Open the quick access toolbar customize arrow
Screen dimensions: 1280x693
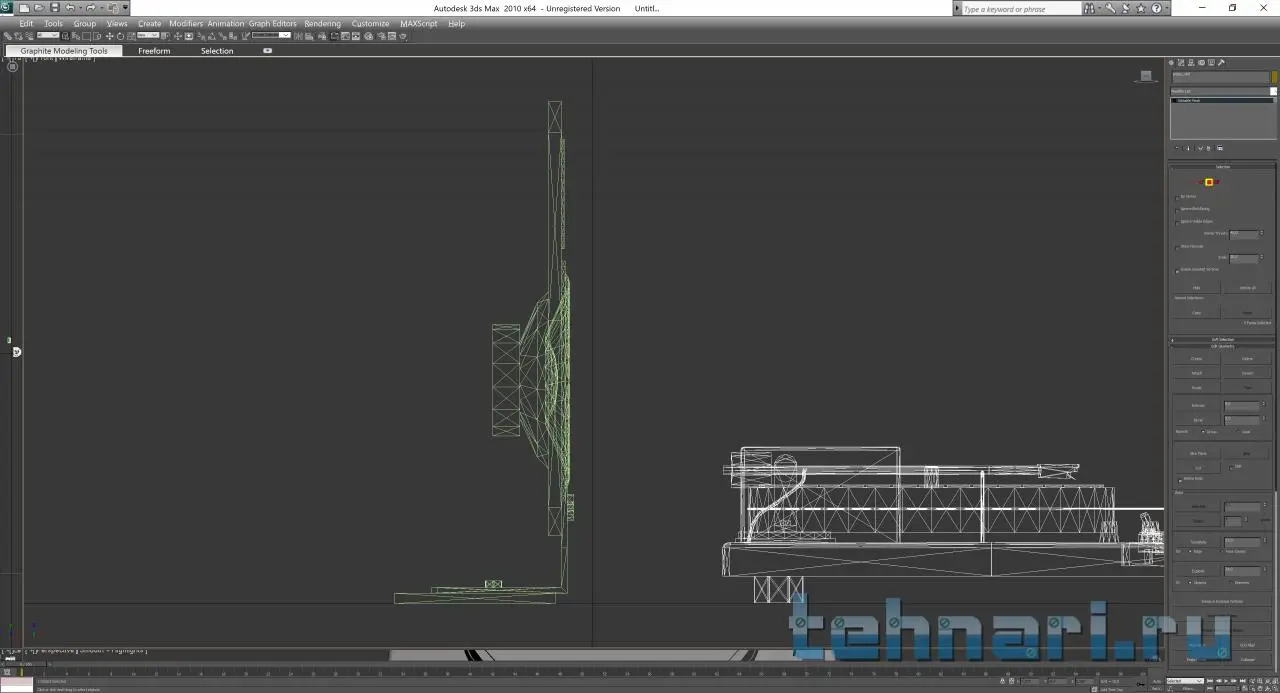125,8
